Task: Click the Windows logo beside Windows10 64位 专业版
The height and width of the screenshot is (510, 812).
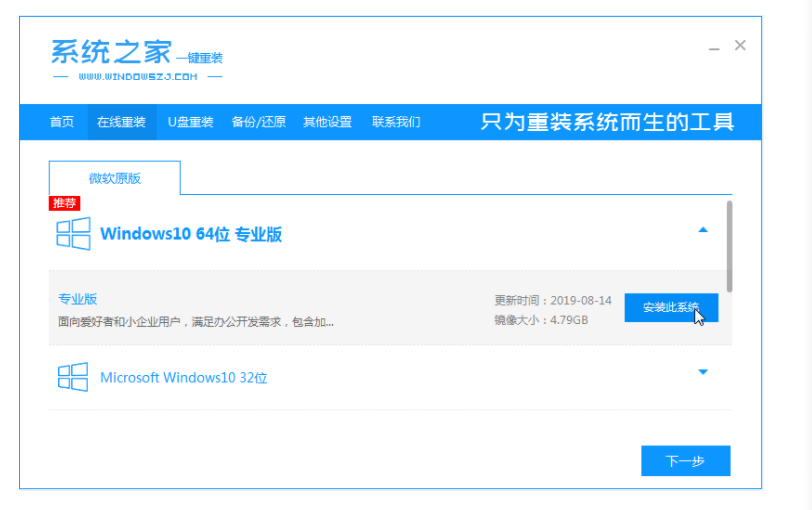Action: (73, 234)
